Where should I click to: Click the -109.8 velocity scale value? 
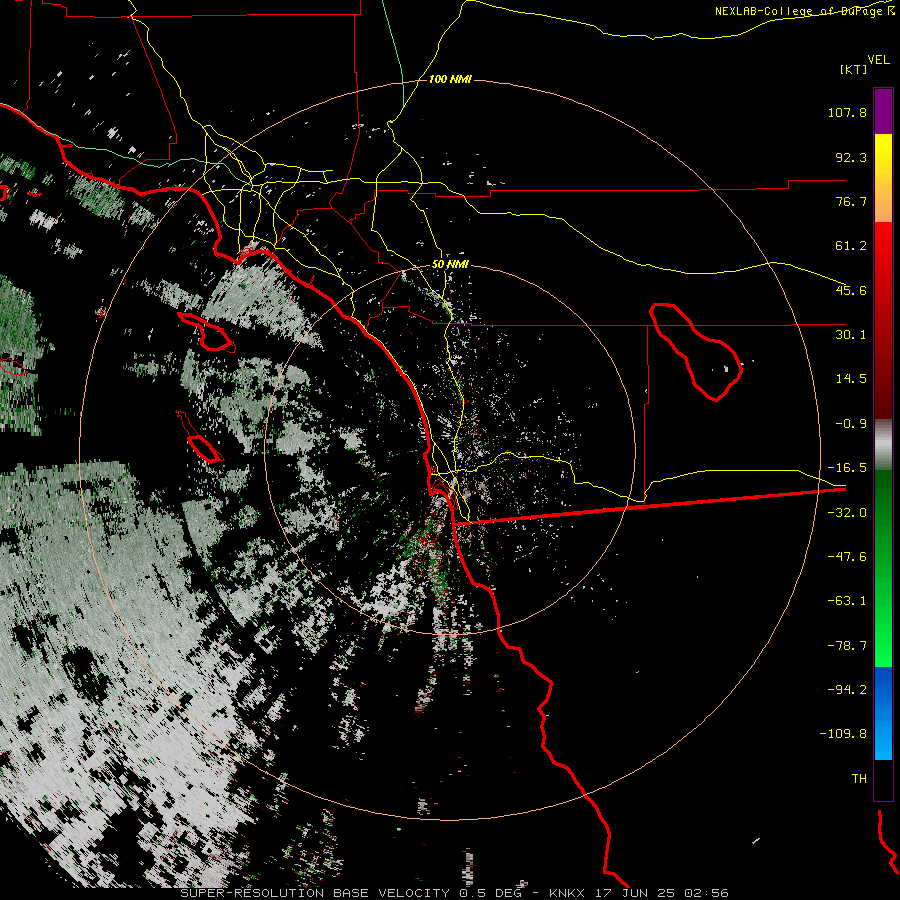point(844,734)
